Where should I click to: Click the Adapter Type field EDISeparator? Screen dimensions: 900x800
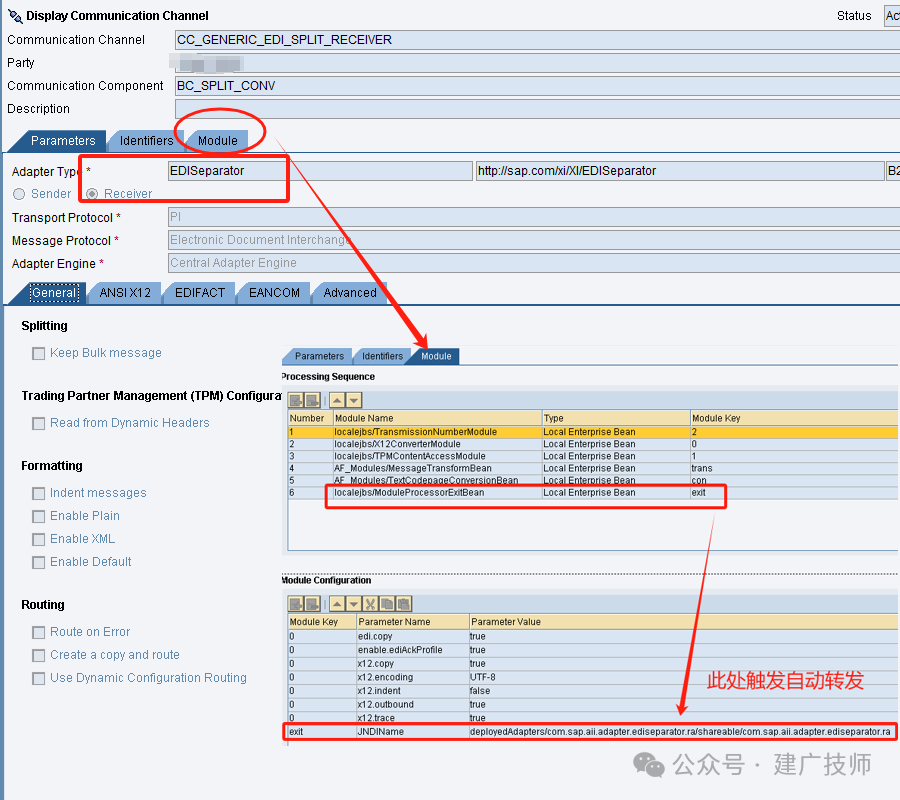click(x=320, y=171)
